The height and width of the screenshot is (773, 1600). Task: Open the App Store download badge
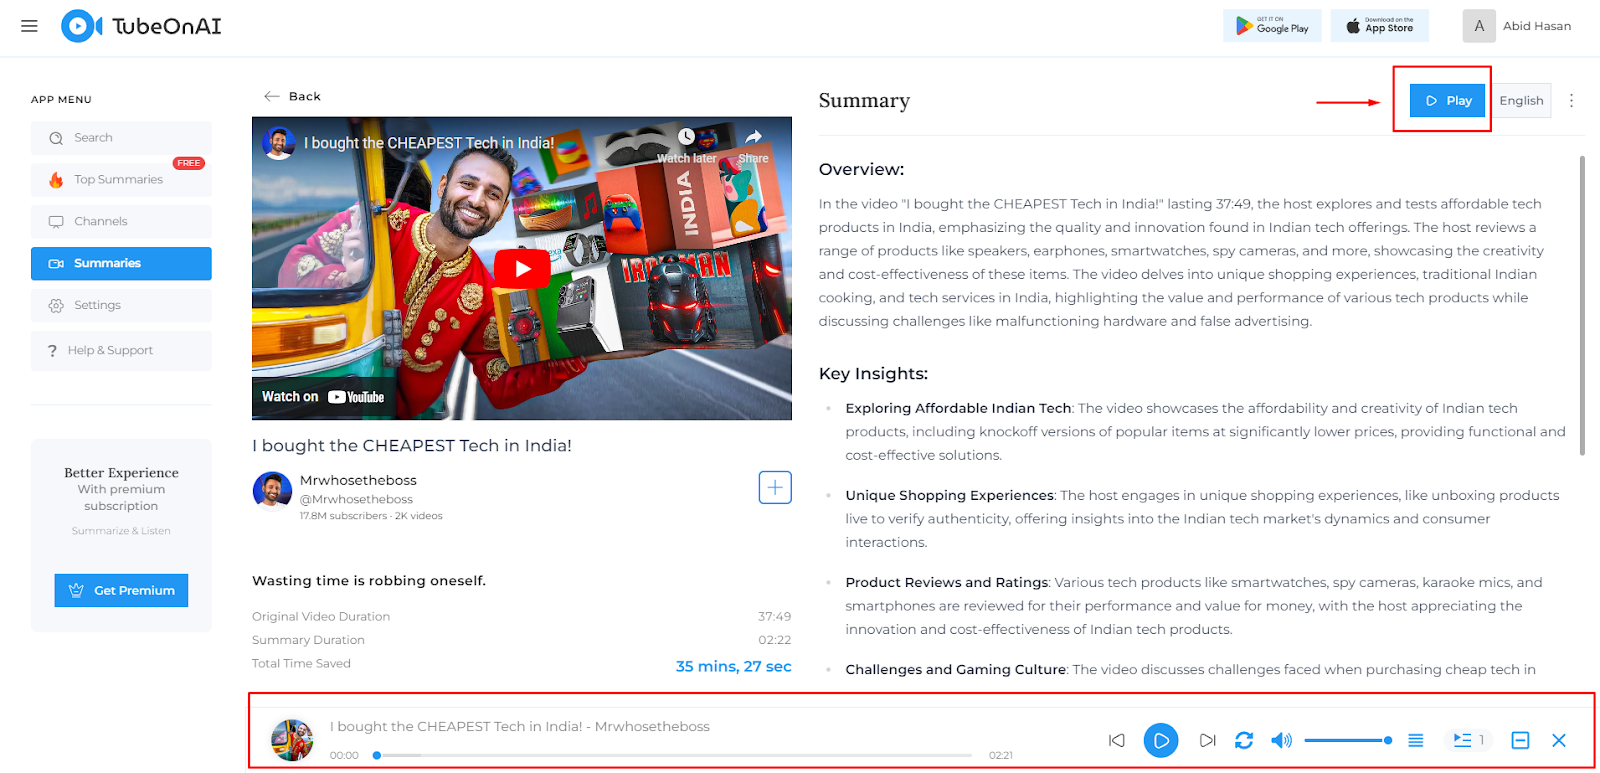coord(1380,26)
